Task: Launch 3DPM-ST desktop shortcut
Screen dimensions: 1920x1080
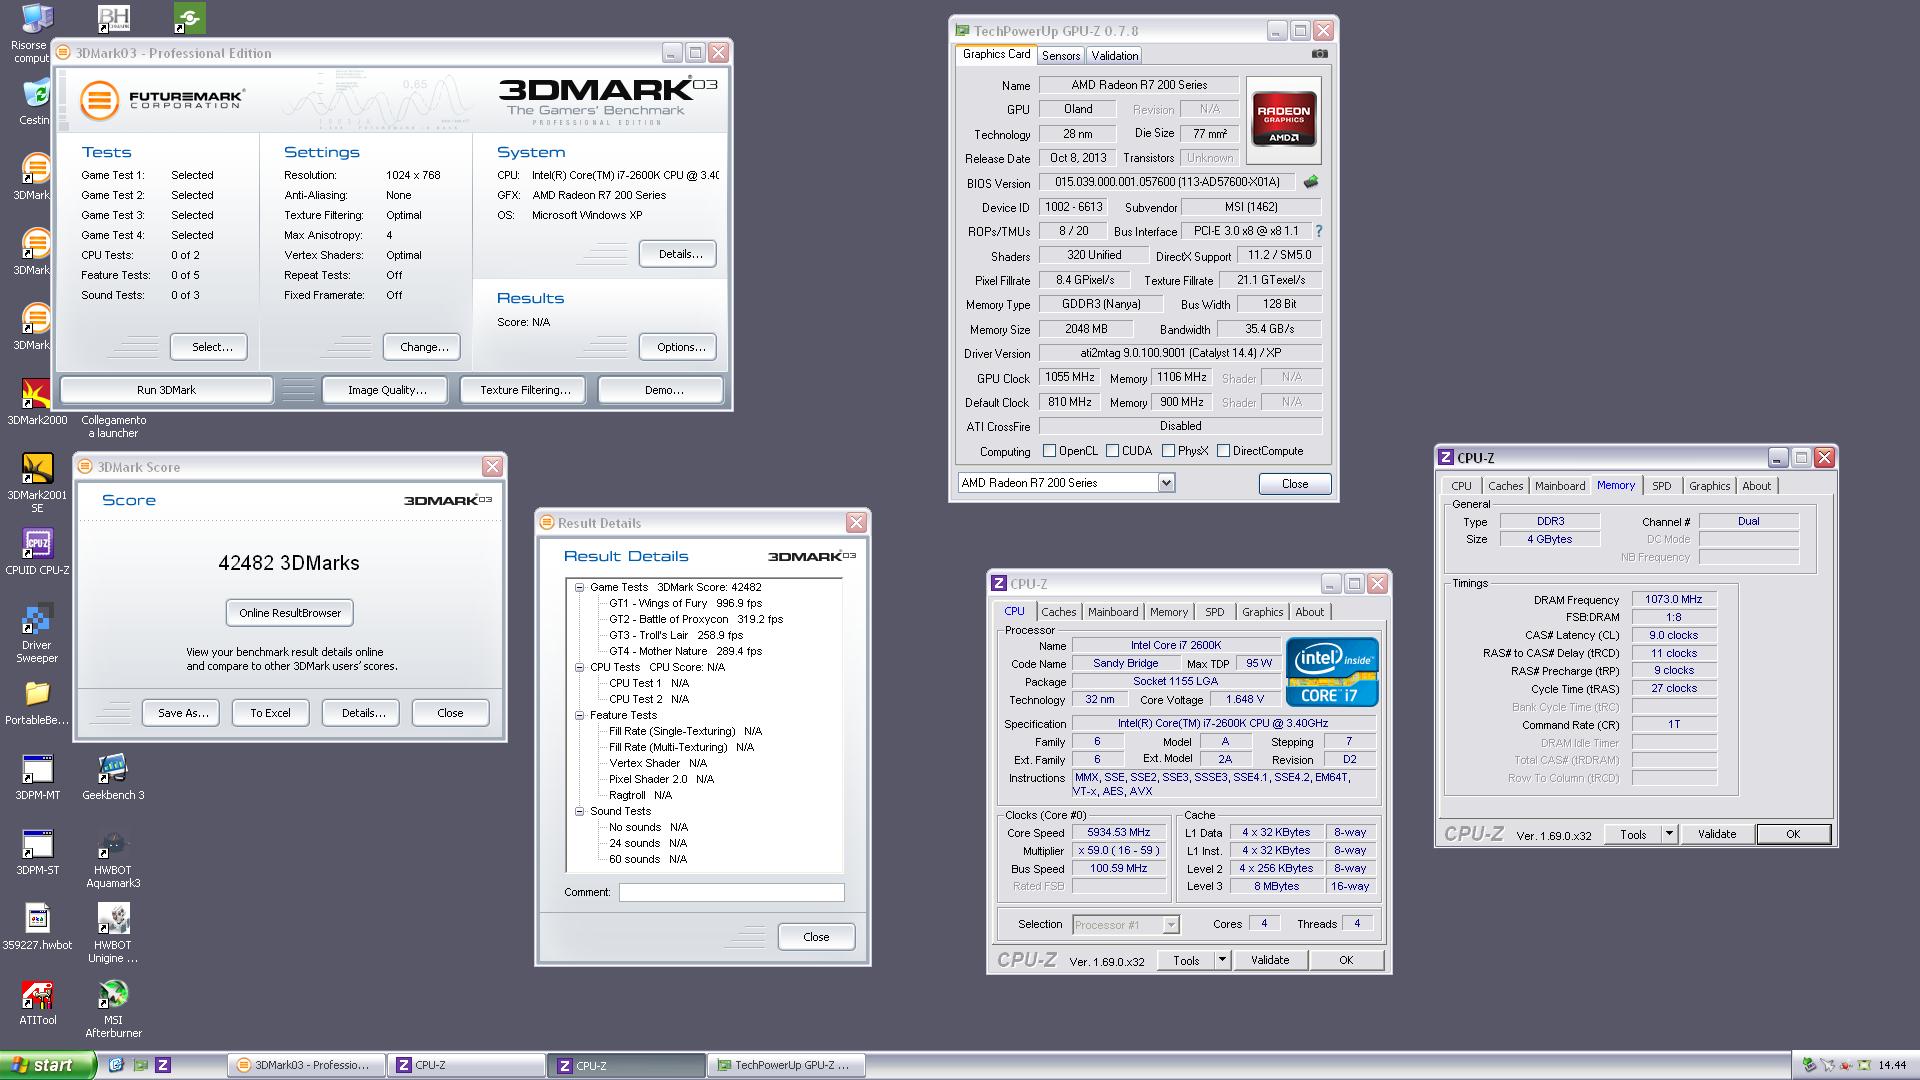Action: tap(37, 852)
